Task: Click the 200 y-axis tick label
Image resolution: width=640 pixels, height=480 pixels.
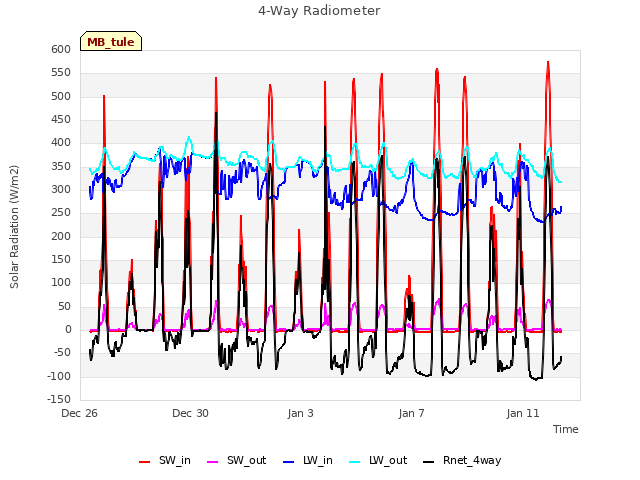Action: coord(61,236)
